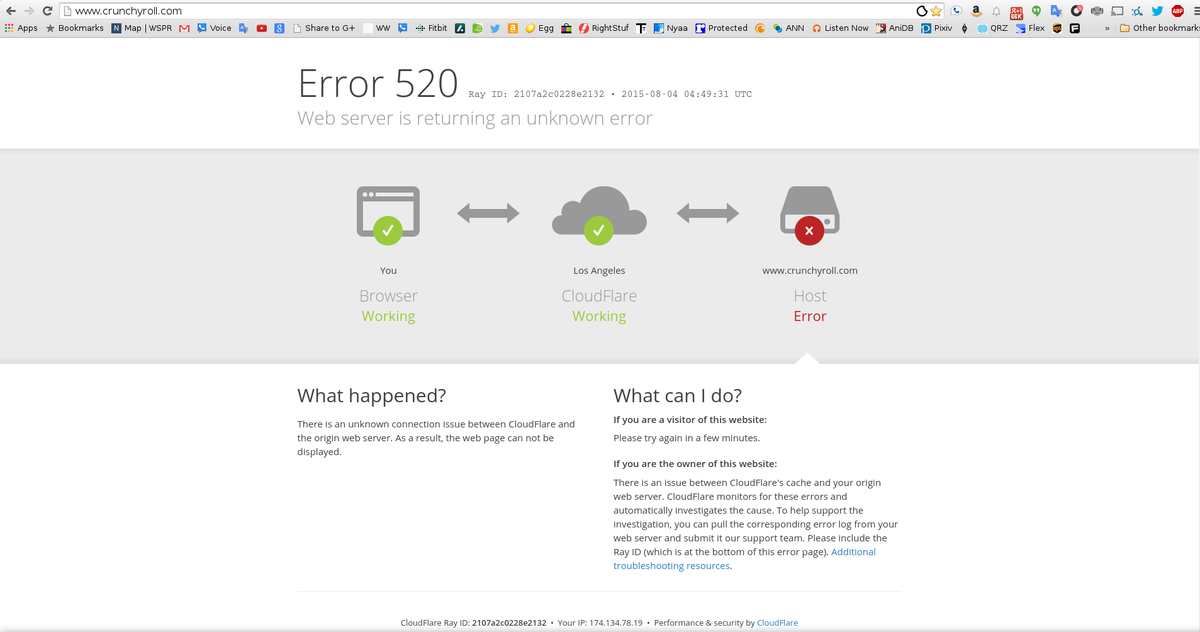
Task: Click the www.crunchyroll.com host label
Action: click(809, 270)
